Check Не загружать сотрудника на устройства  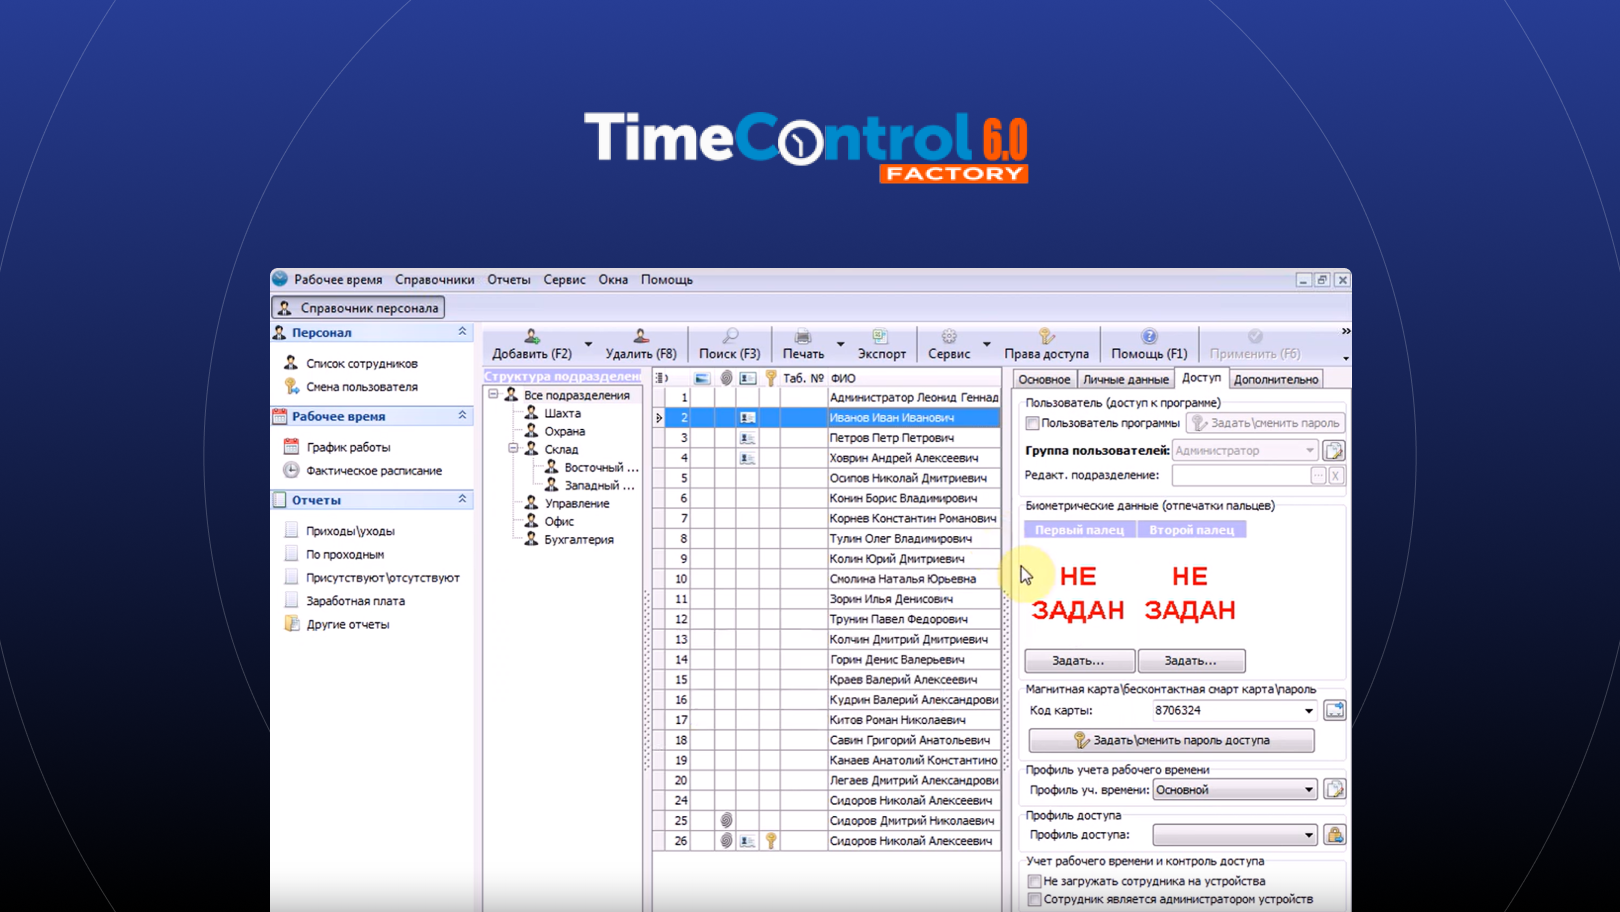click(x=1034, y=881)
